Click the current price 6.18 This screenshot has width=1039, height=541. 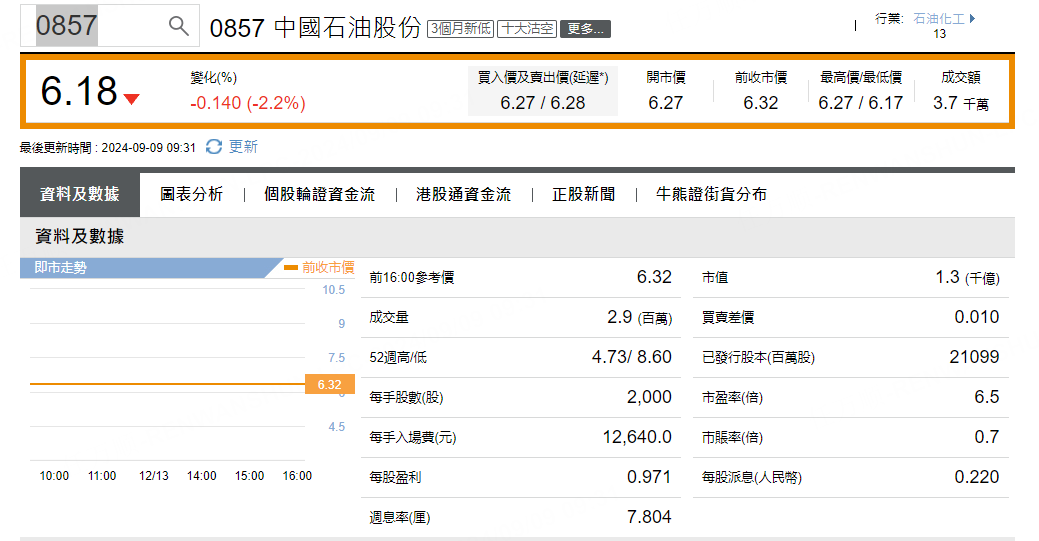(x=79, y=91)
